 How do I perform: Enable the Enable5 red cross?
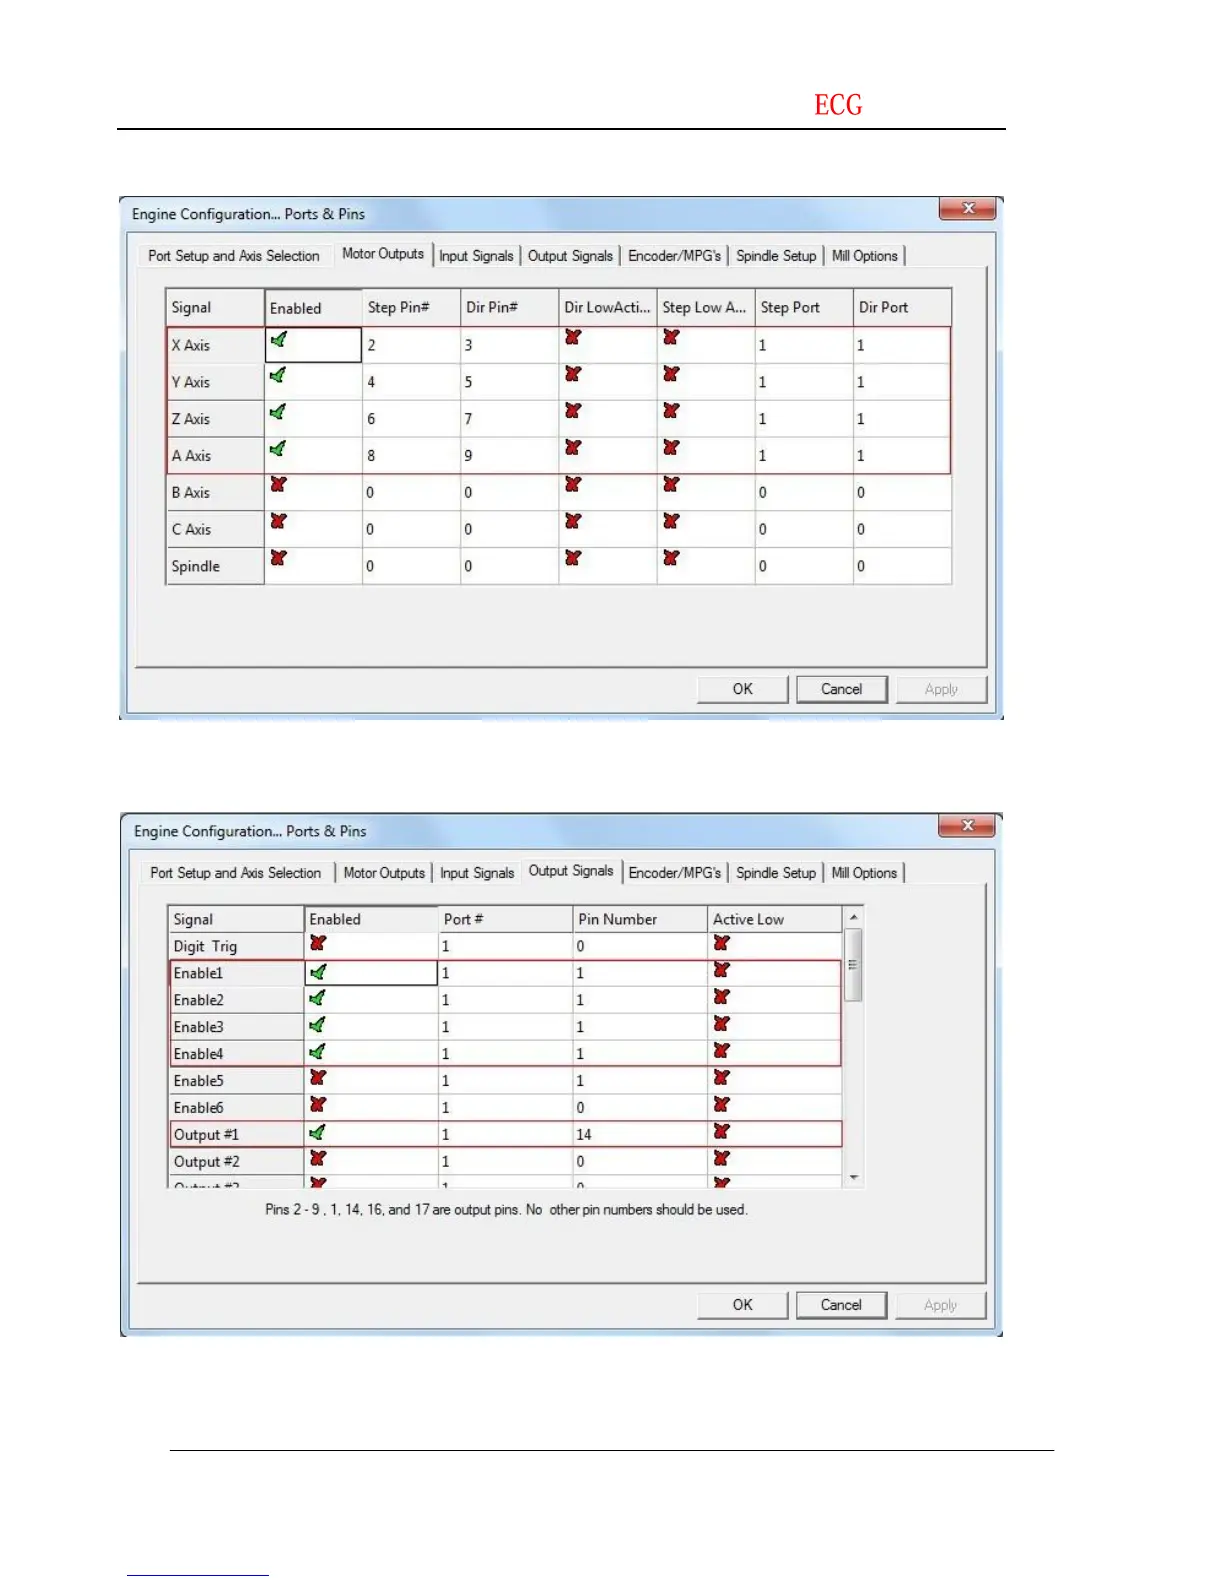click(318, 1077)
